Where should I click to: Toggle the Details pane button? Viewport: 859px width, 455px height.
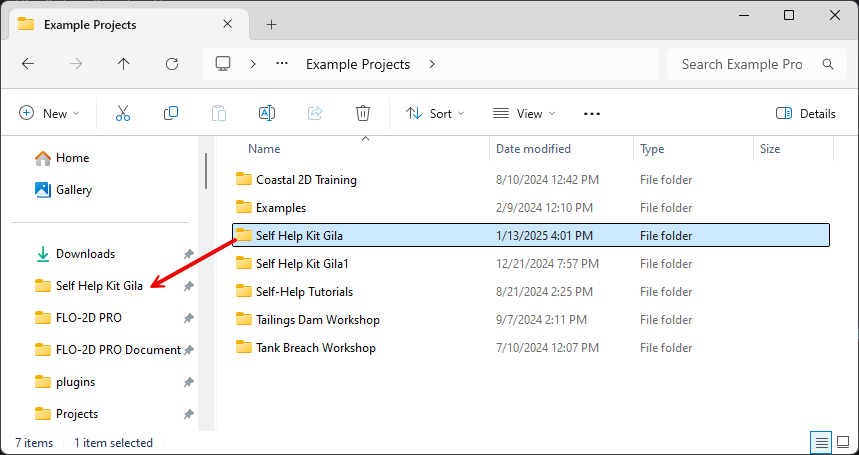click(806, 114)
